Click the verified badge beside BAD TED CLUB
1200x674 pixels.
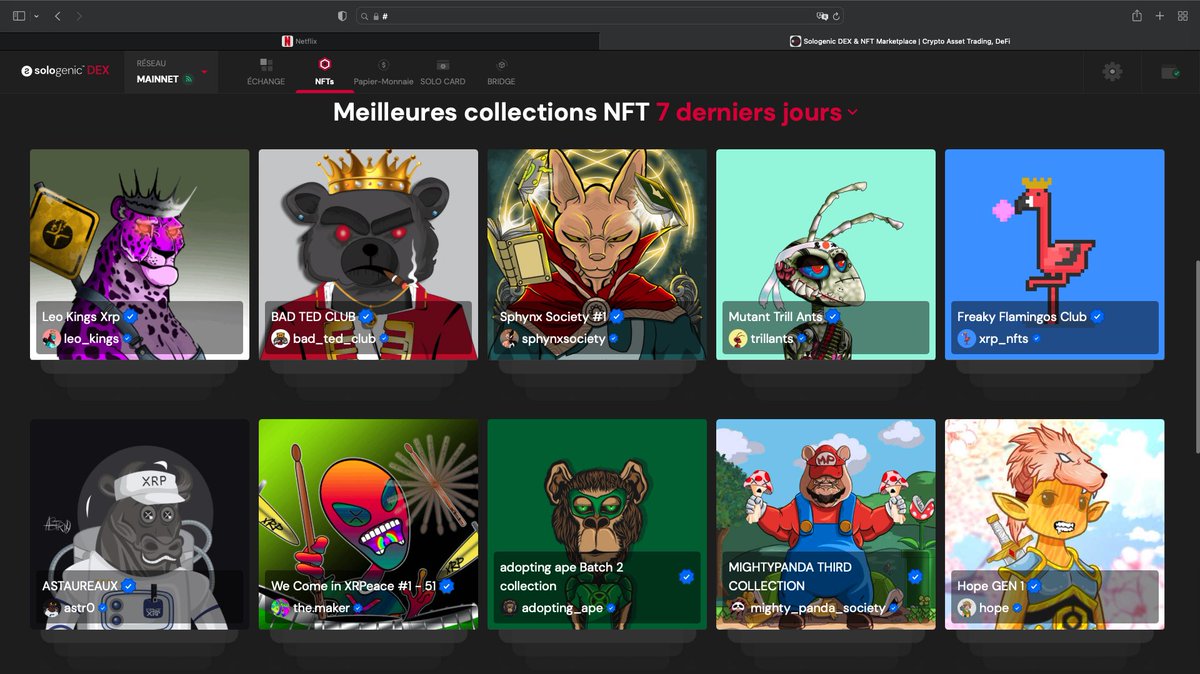click(x=366, y=316)
